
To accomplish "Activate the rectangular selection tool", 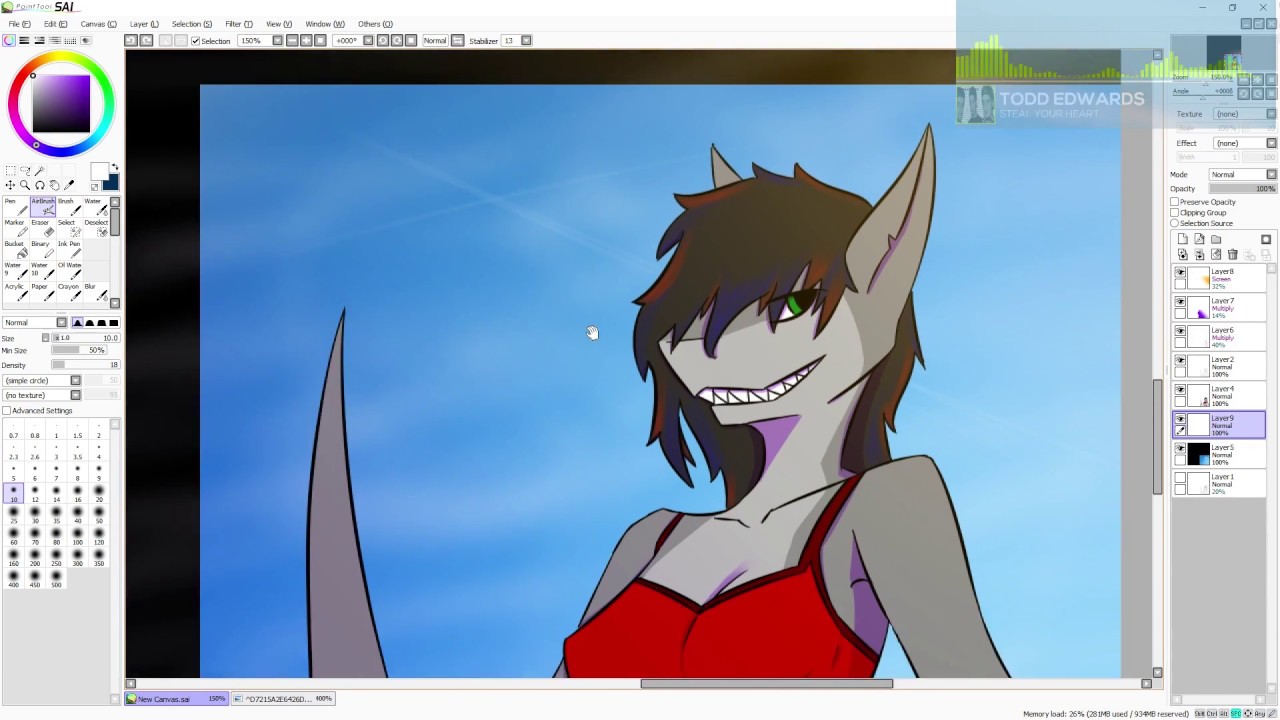I will (10, 171).
